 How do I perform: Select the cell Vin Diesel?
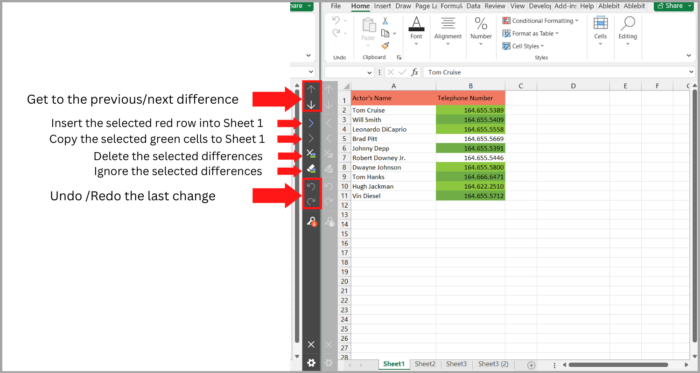pyautogui.click(x=393, y=196)
